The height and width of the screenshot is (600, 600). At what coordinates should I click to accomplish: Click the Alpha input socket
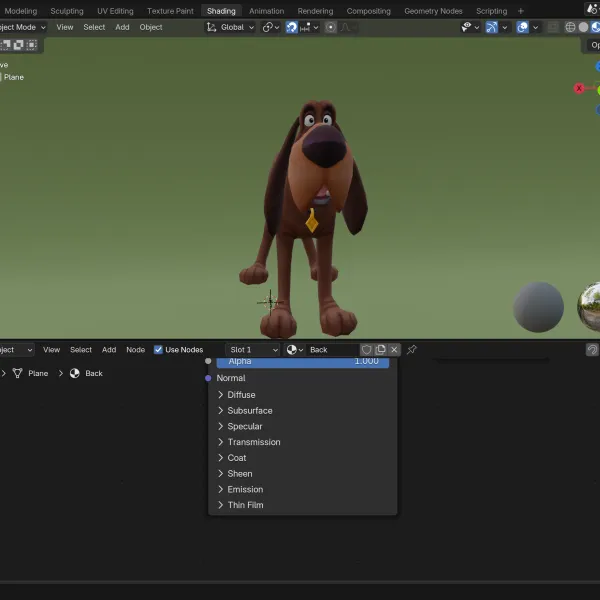(x=208, y=361)
